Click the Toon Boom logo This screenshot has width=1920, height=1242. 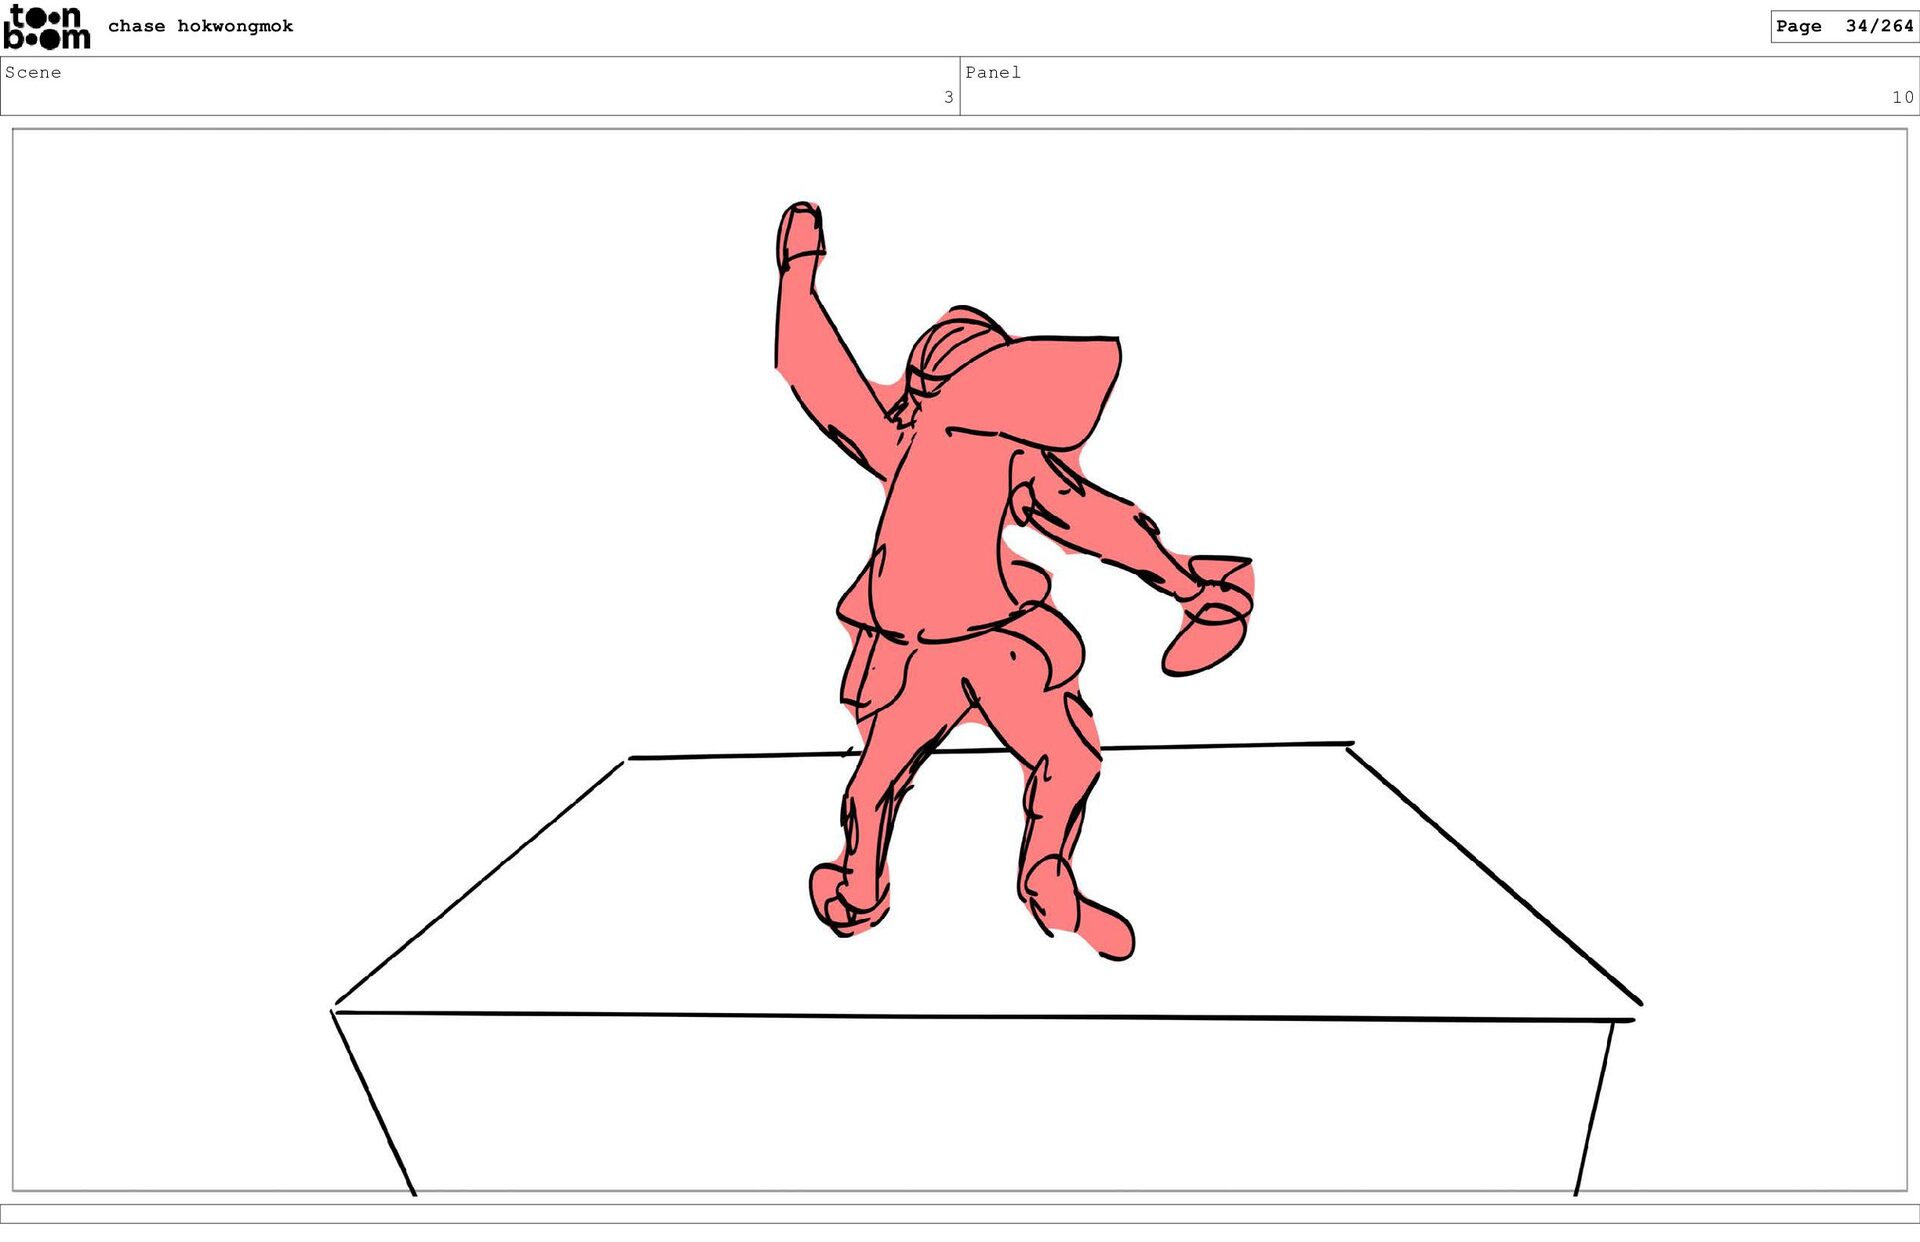pyautogui.click(x=46, y=28)
